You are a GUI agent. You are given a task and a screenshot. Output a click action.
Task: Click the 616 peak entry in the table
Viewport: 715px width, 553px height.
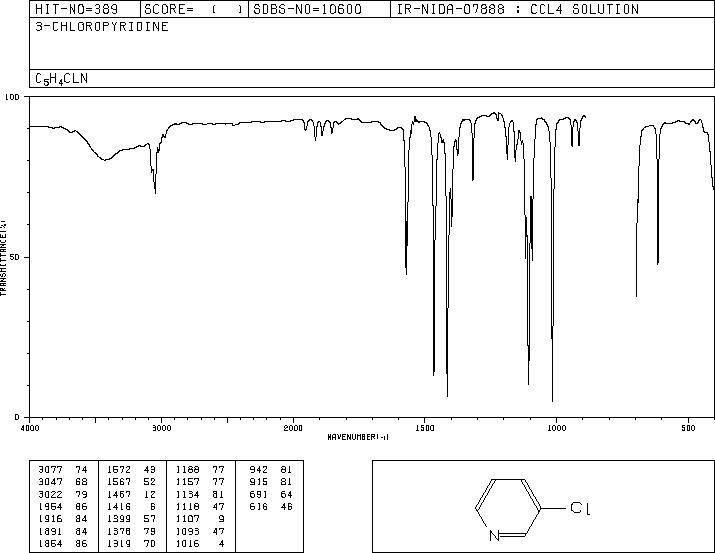pyautogui.click(x=271, y=506)
